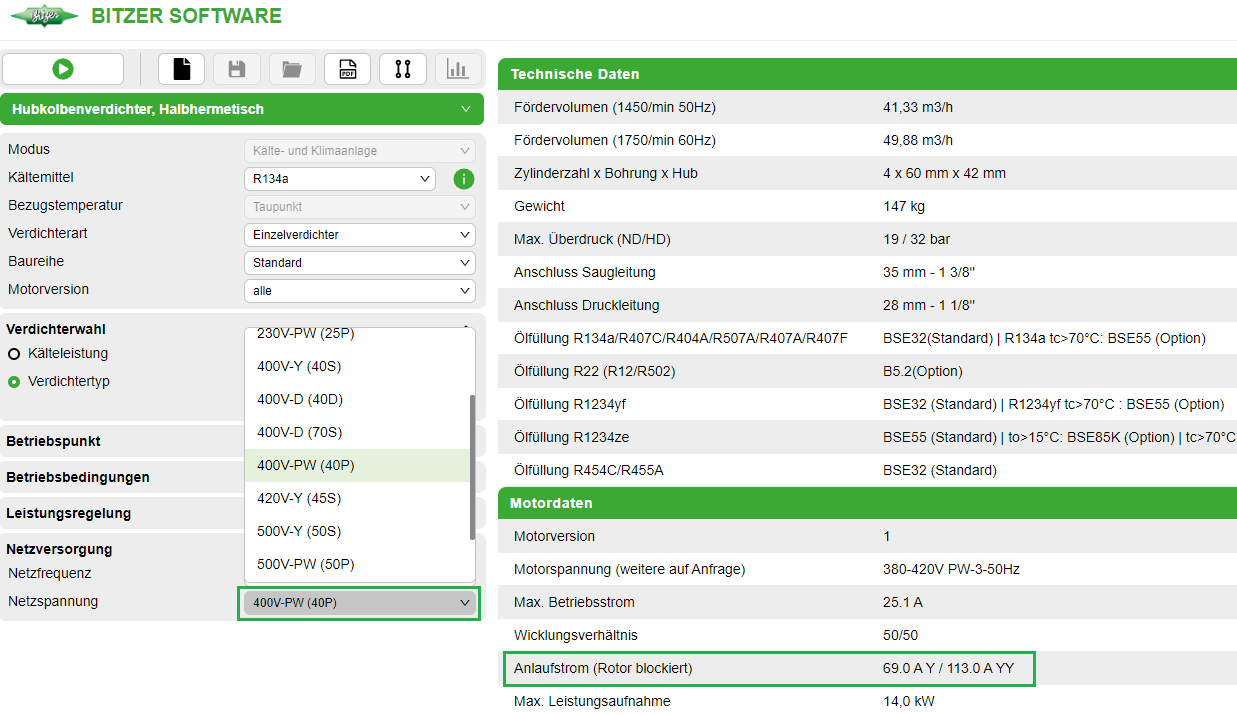Screen dimensions: 1237x715
Task: Click the green refrigerant info icon
Action: point(463,179)
